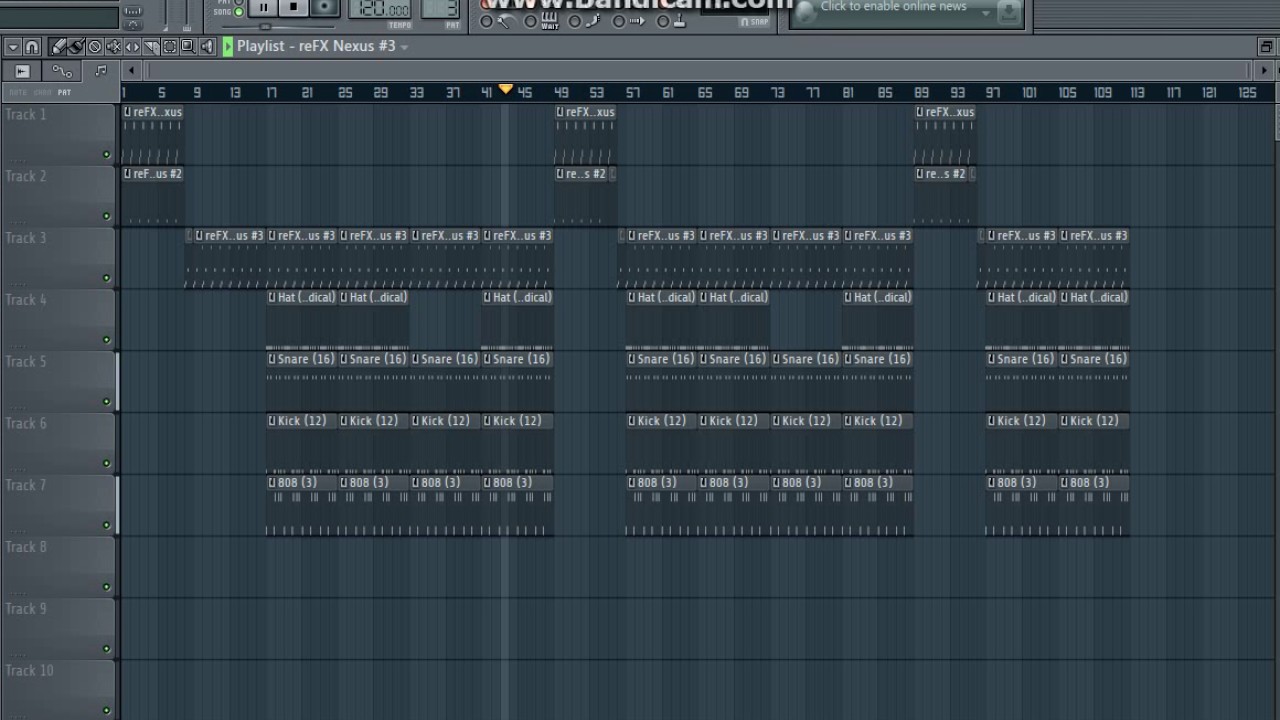The image size is (1280, 720).
Task: Open the news panel dropdown arrow
Action: [985, 12]
